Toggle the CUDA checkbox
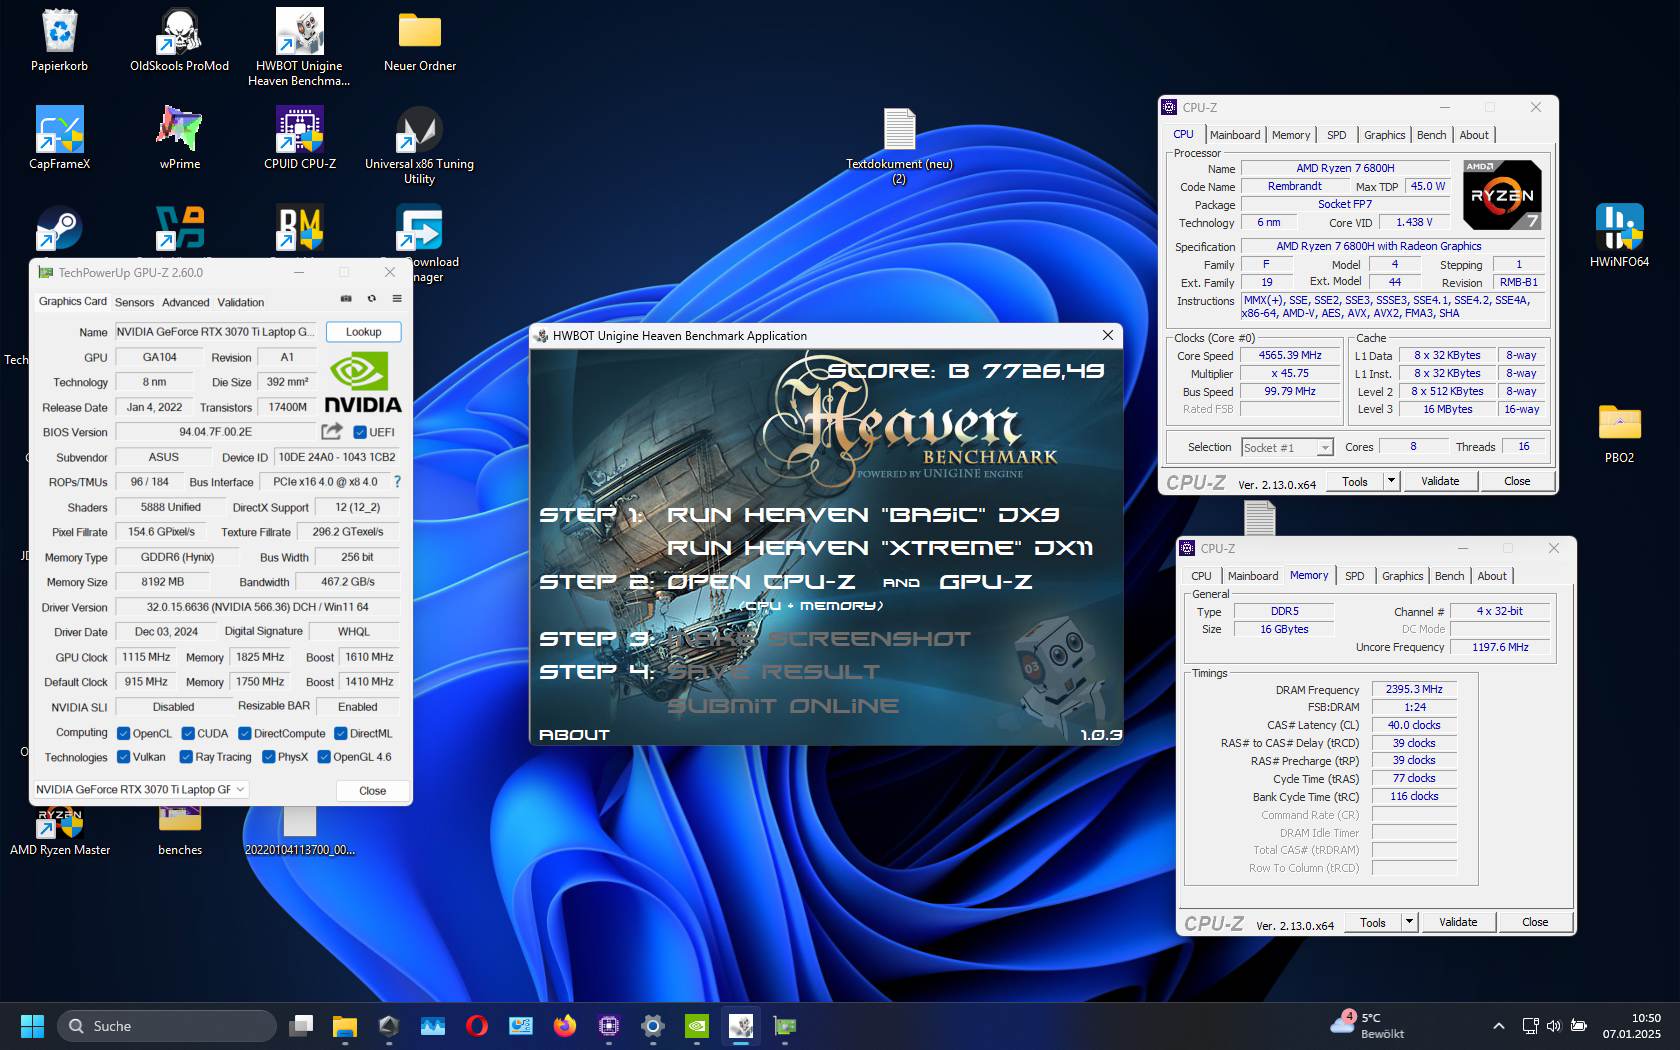 [188, 733]
